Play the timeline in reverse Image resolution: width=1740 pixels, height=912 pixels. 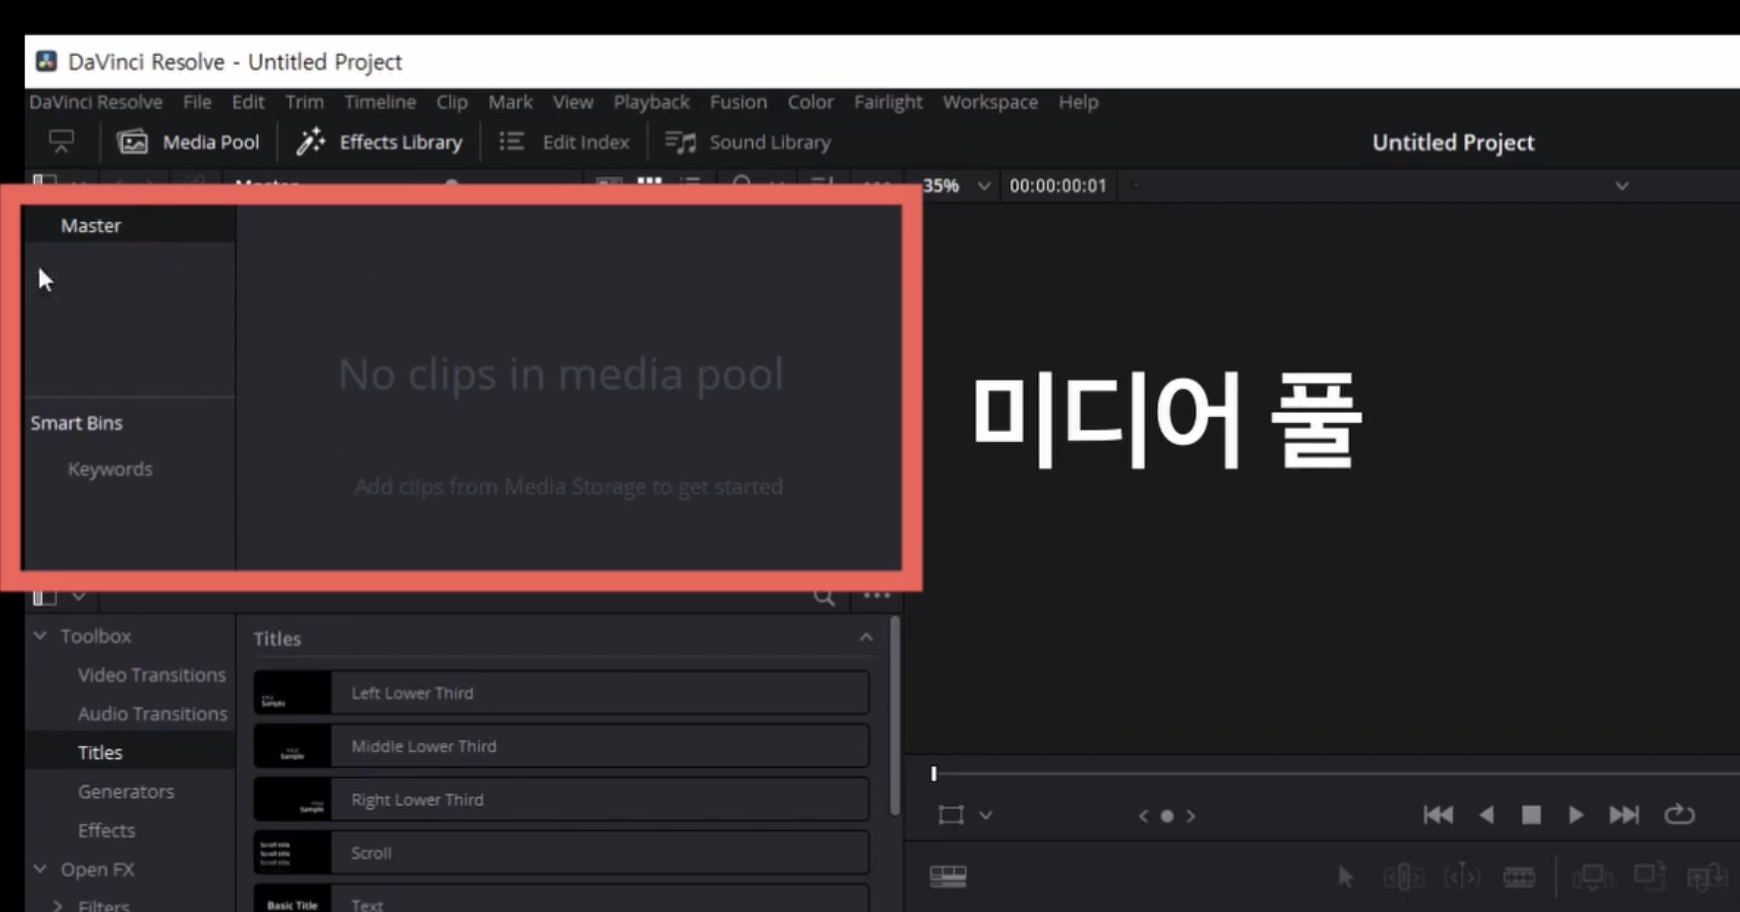click(1487, 815)
